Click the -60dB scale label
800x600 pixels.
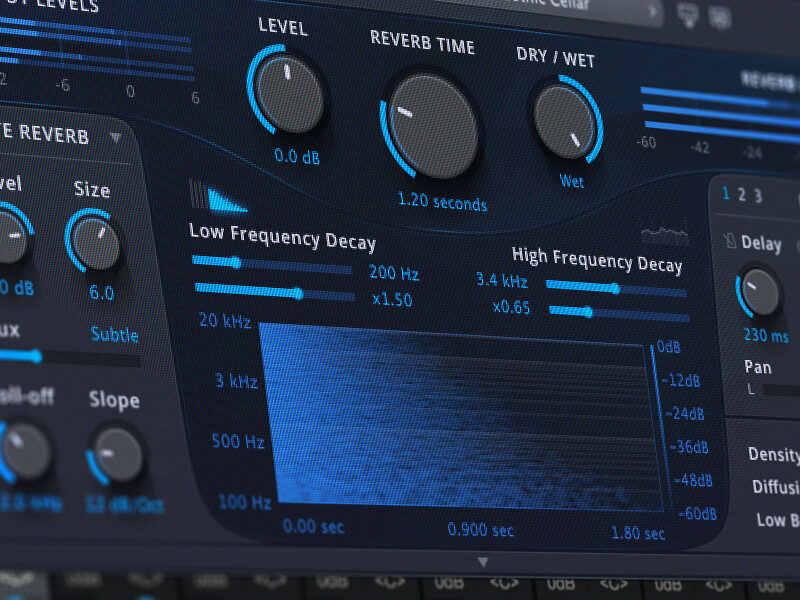point(697,513)
